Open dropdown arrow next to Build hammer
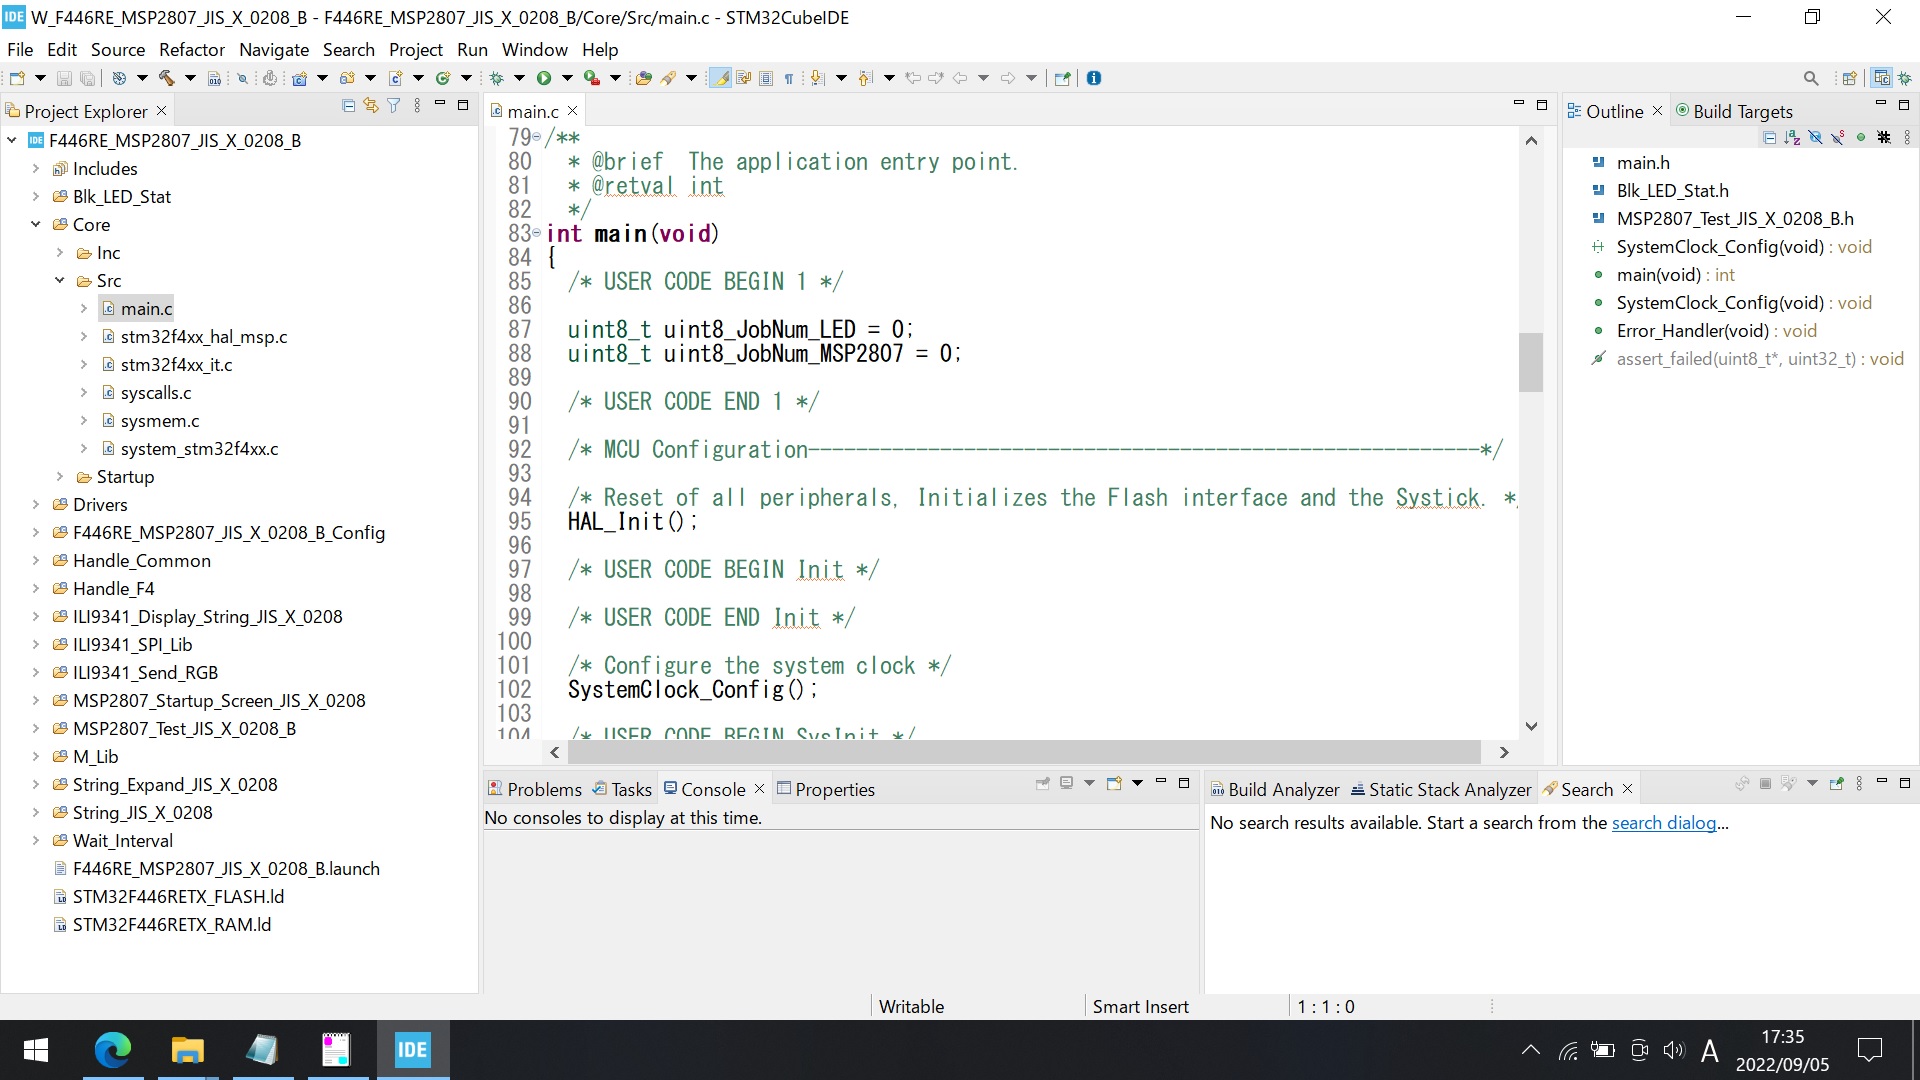This screenshot has width=1920, height=1080. pyautogui.click(x=190, y=78)
